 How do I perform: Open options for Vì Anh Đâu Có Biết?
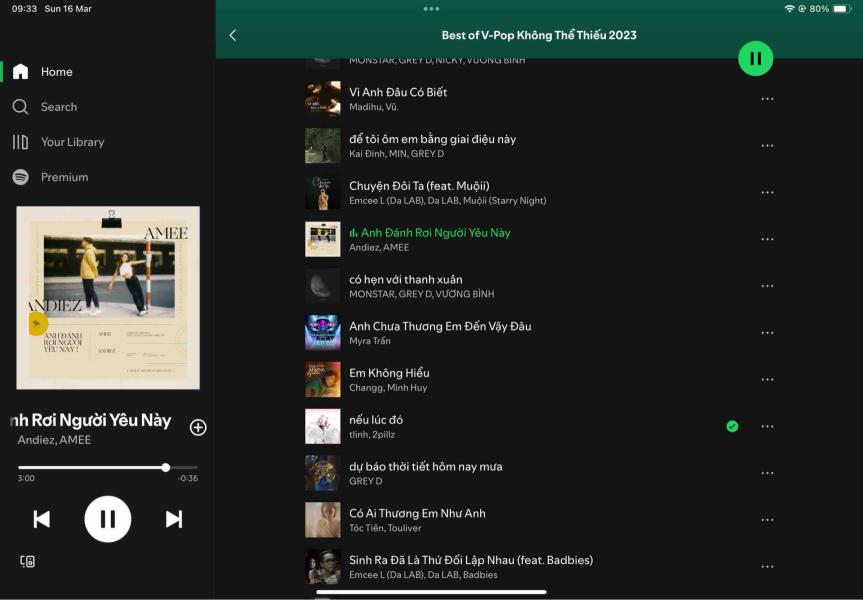(x=767, y=99)
